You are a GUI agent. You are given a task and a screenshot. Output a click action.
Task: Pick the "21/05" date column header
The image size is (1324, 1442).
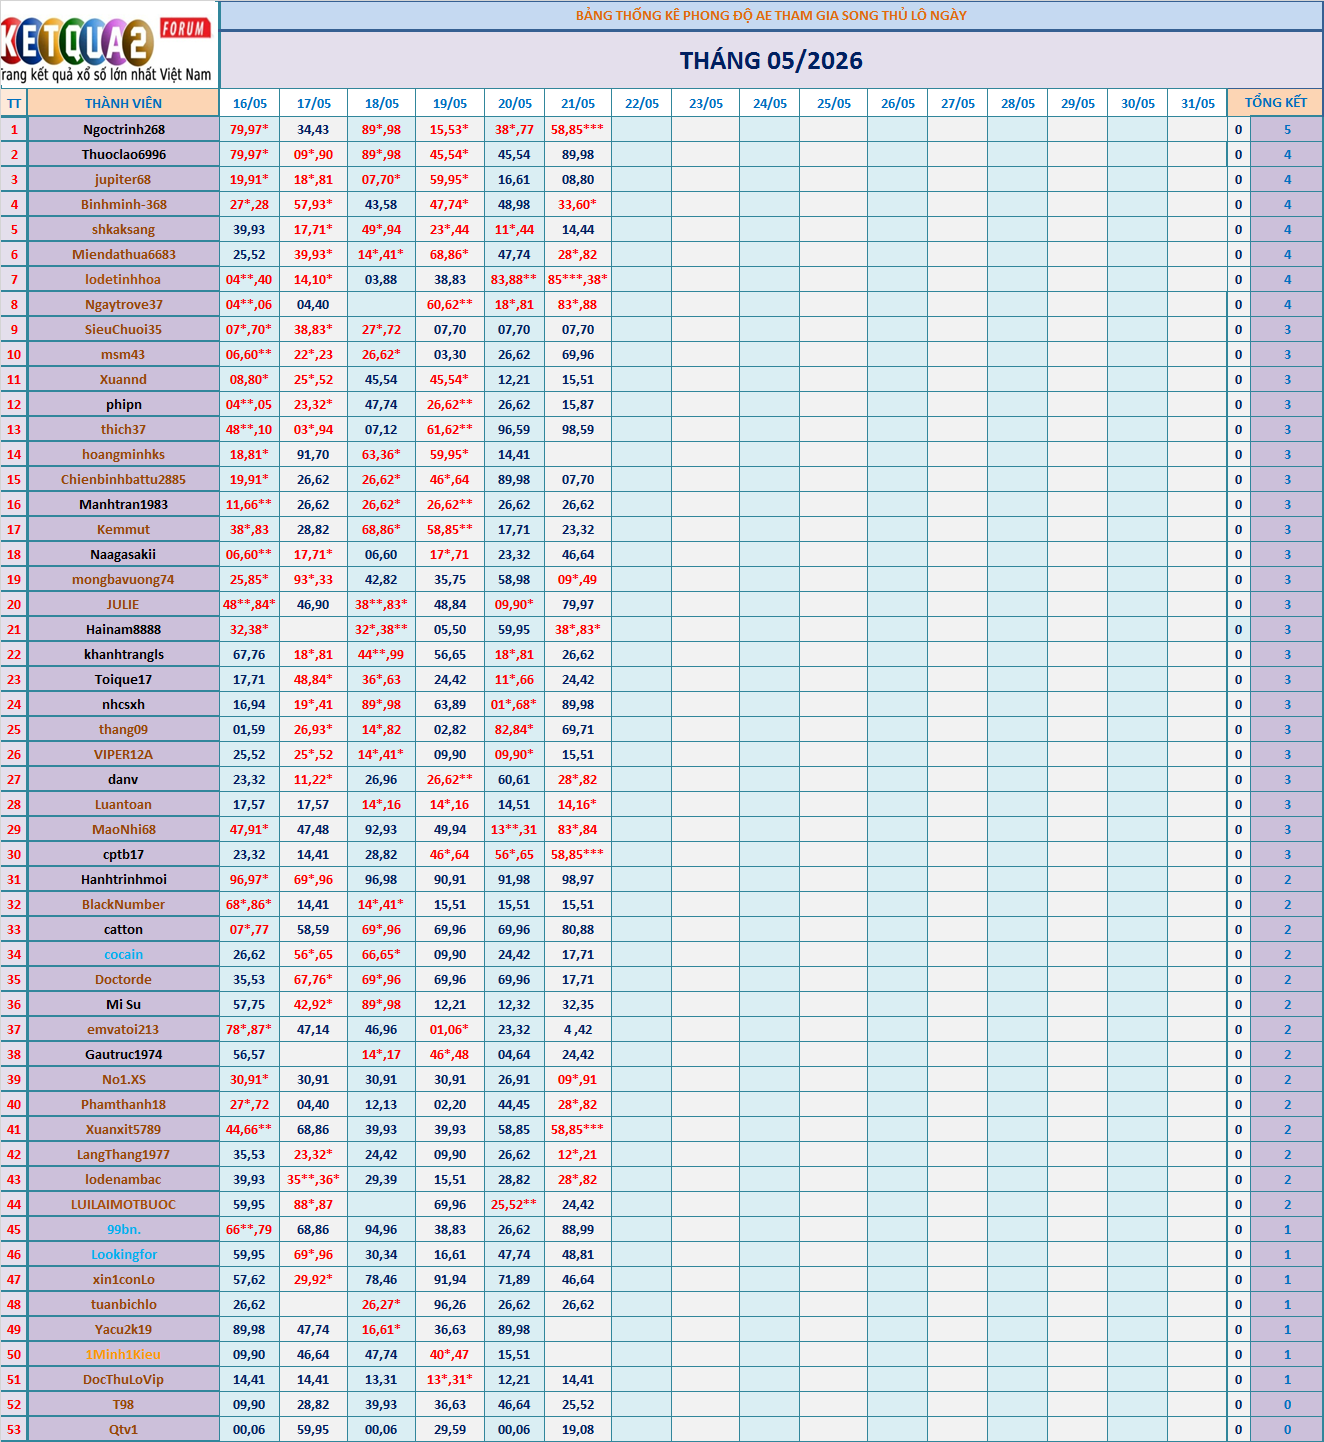coord(578,103)
